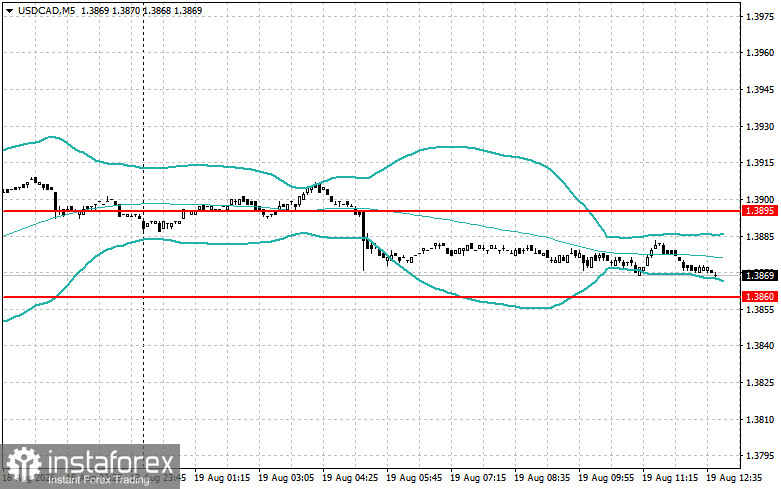Click the 19 Aug 07:15 time label
Screen dimensions: 781x489
point(478,478)
